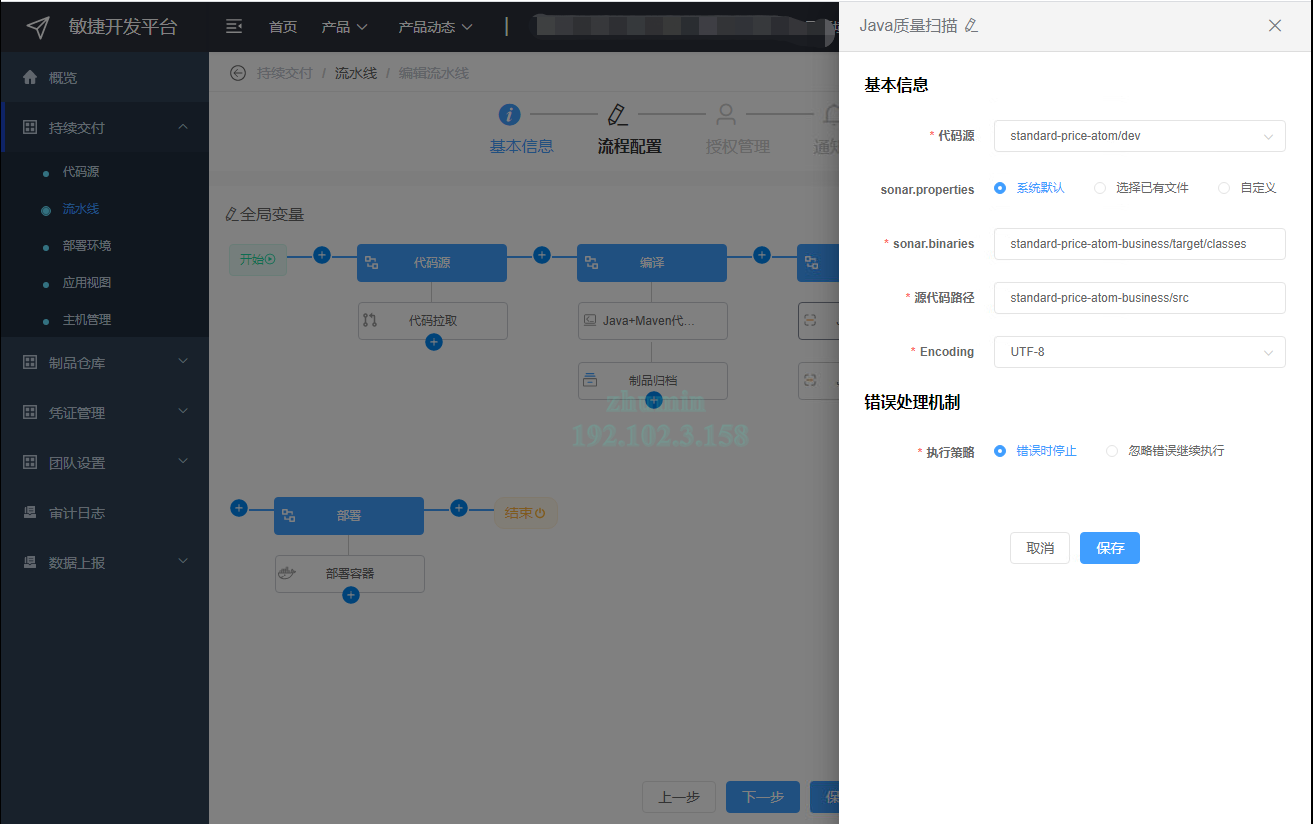
Task: Click the plus icon between 代码源 and 编译
Action: pyautogui.click(x=542, y=255)
